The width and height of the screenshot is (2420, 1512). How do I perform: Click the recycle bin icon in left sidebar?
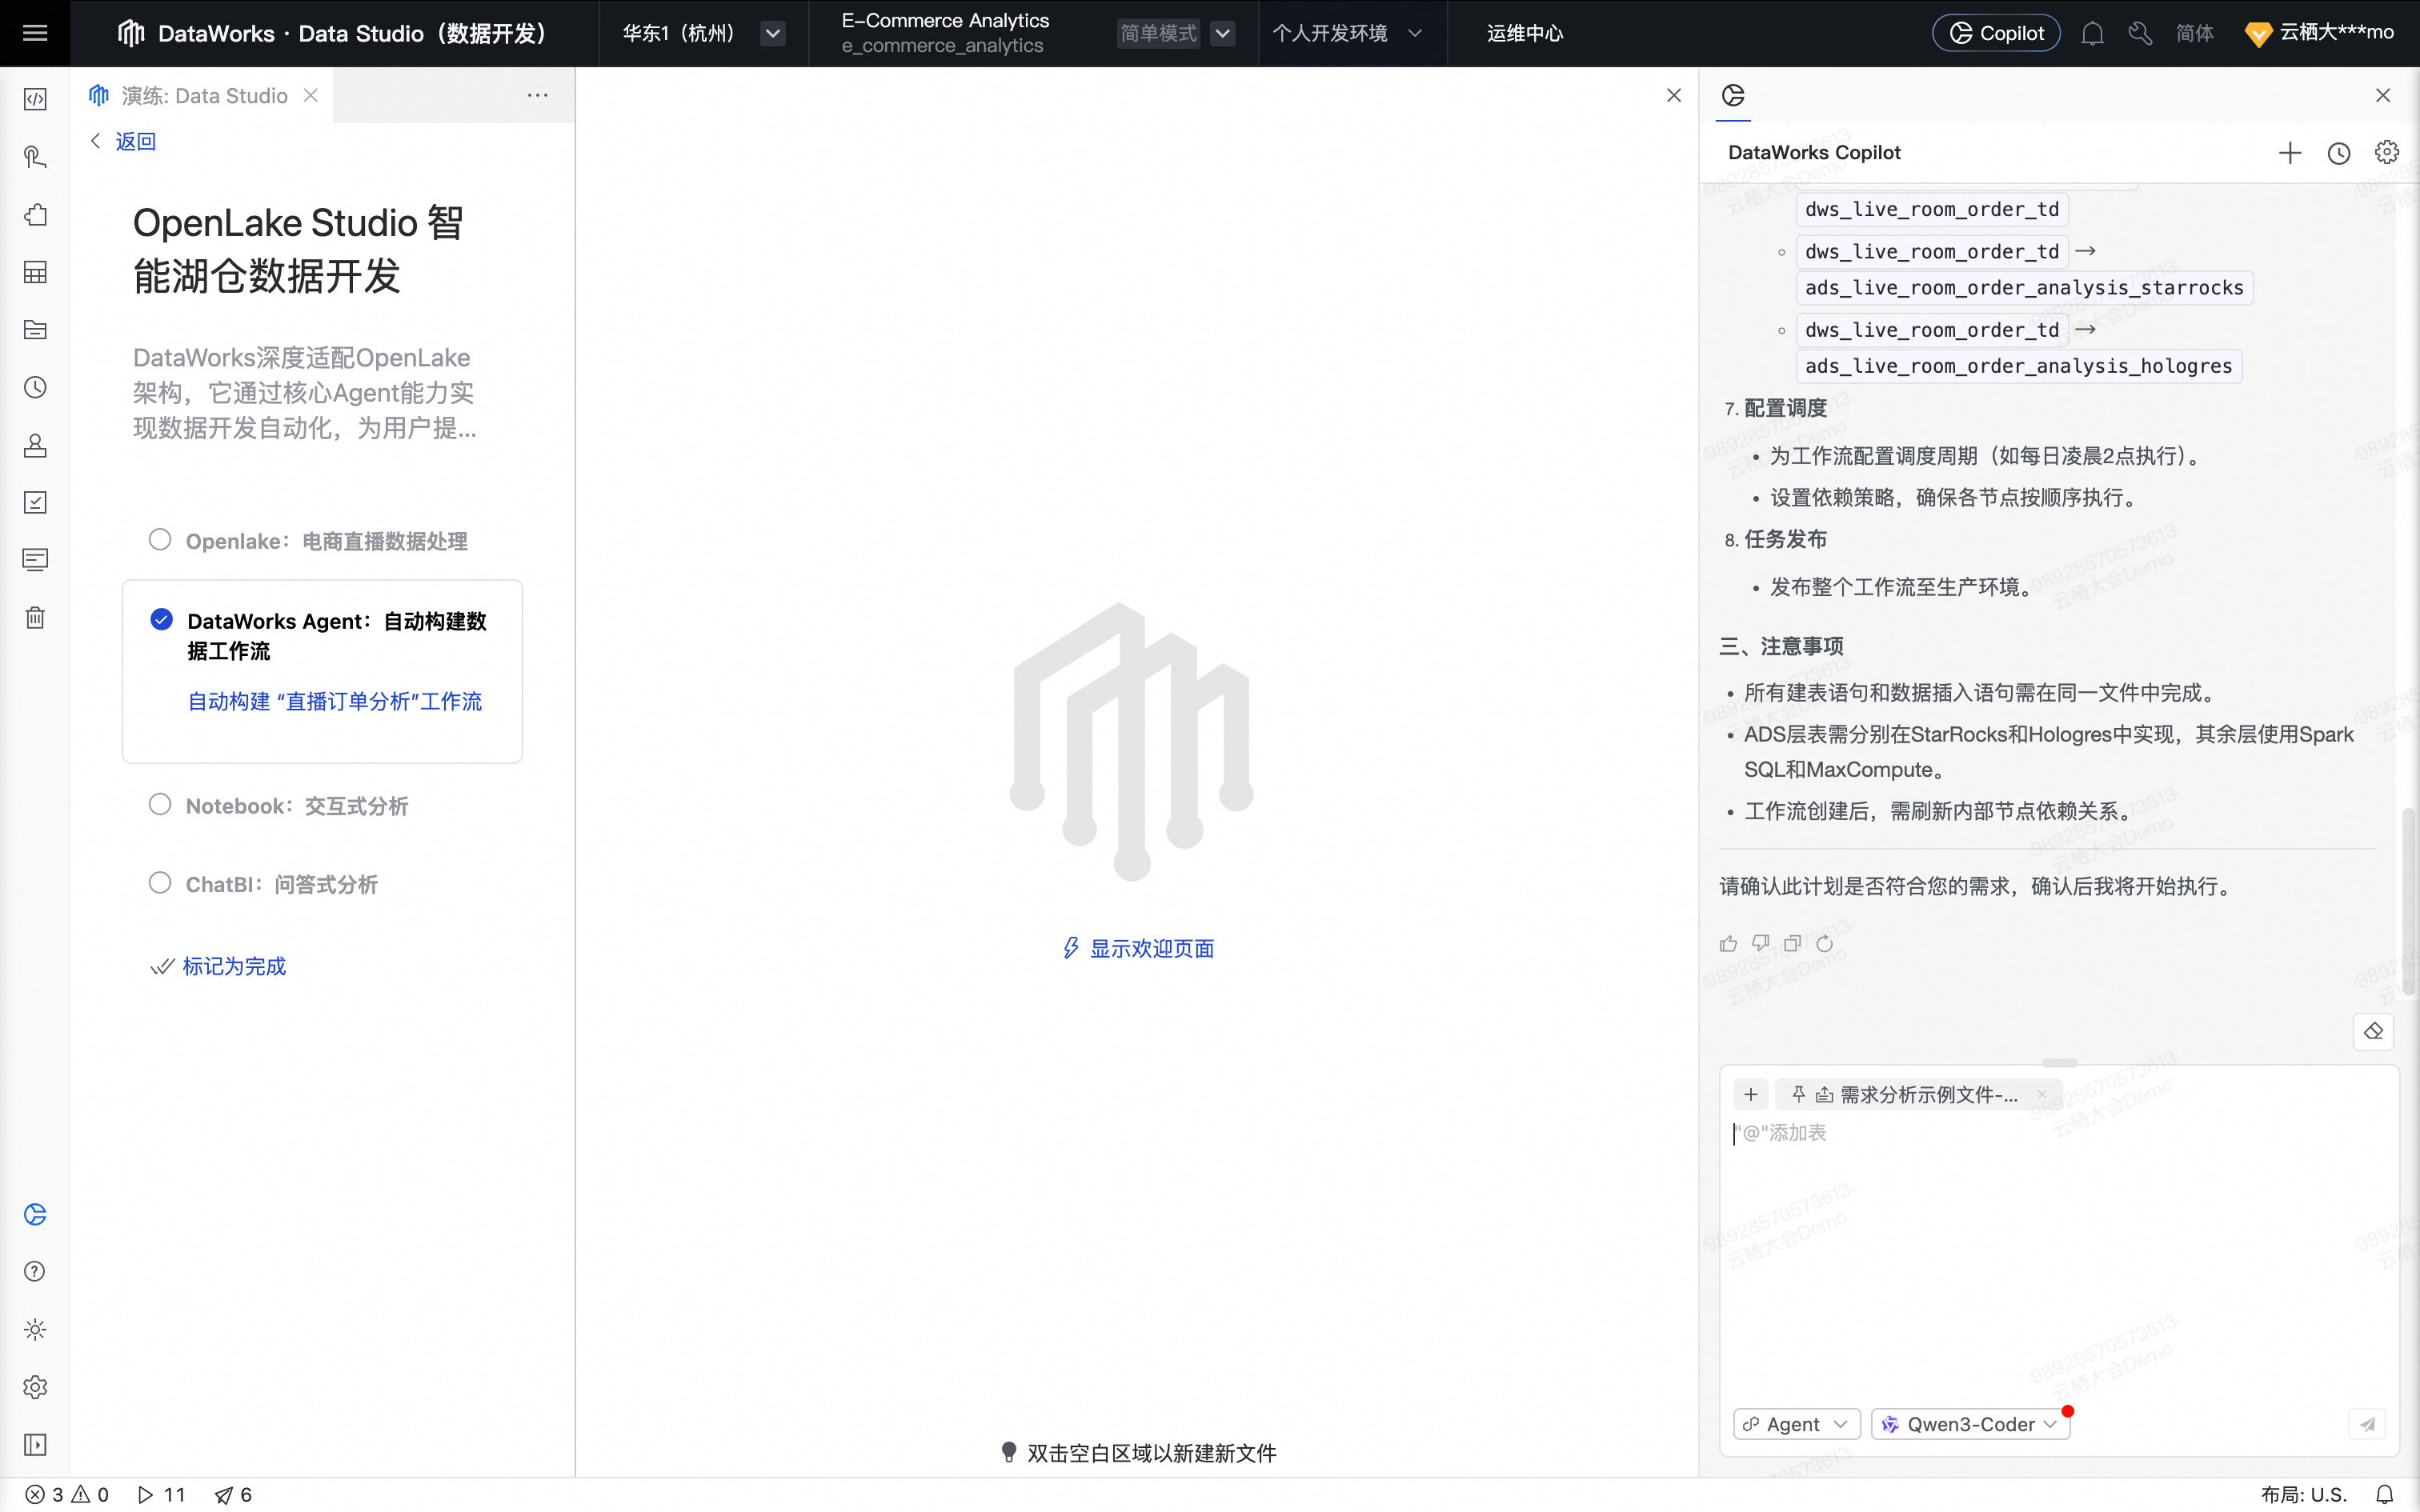[35, 617]
